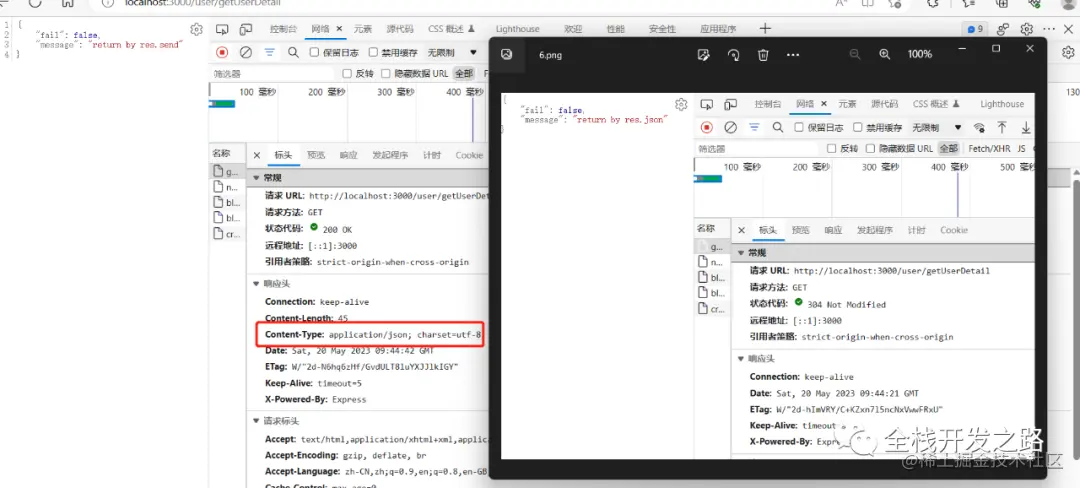The height and width of the screenshot is (488, 1080).
Task: Close the Network tab with its small x
Action: point(339,29)
